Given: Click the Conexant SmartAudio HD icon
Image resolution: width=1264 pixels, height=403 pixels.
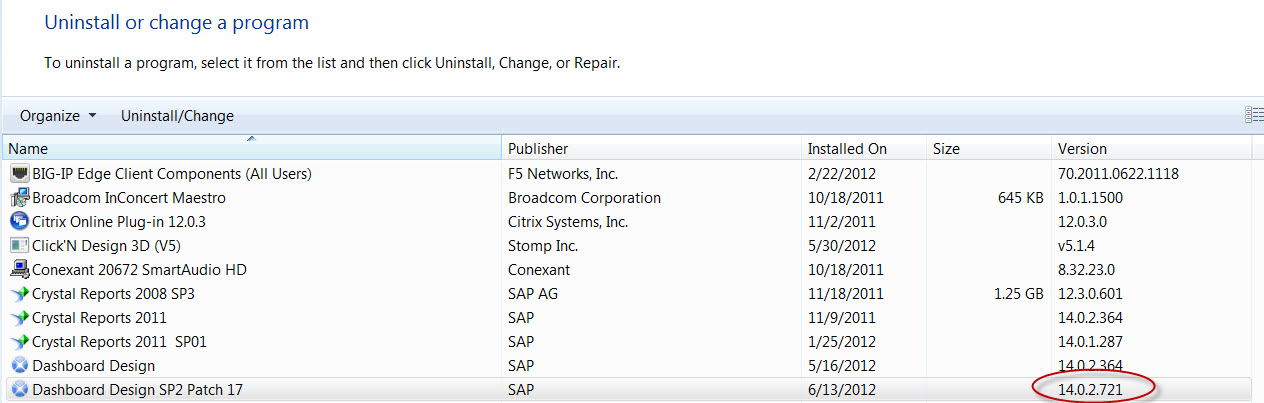Looking at the screenshot, I should (x=18, y=270).
